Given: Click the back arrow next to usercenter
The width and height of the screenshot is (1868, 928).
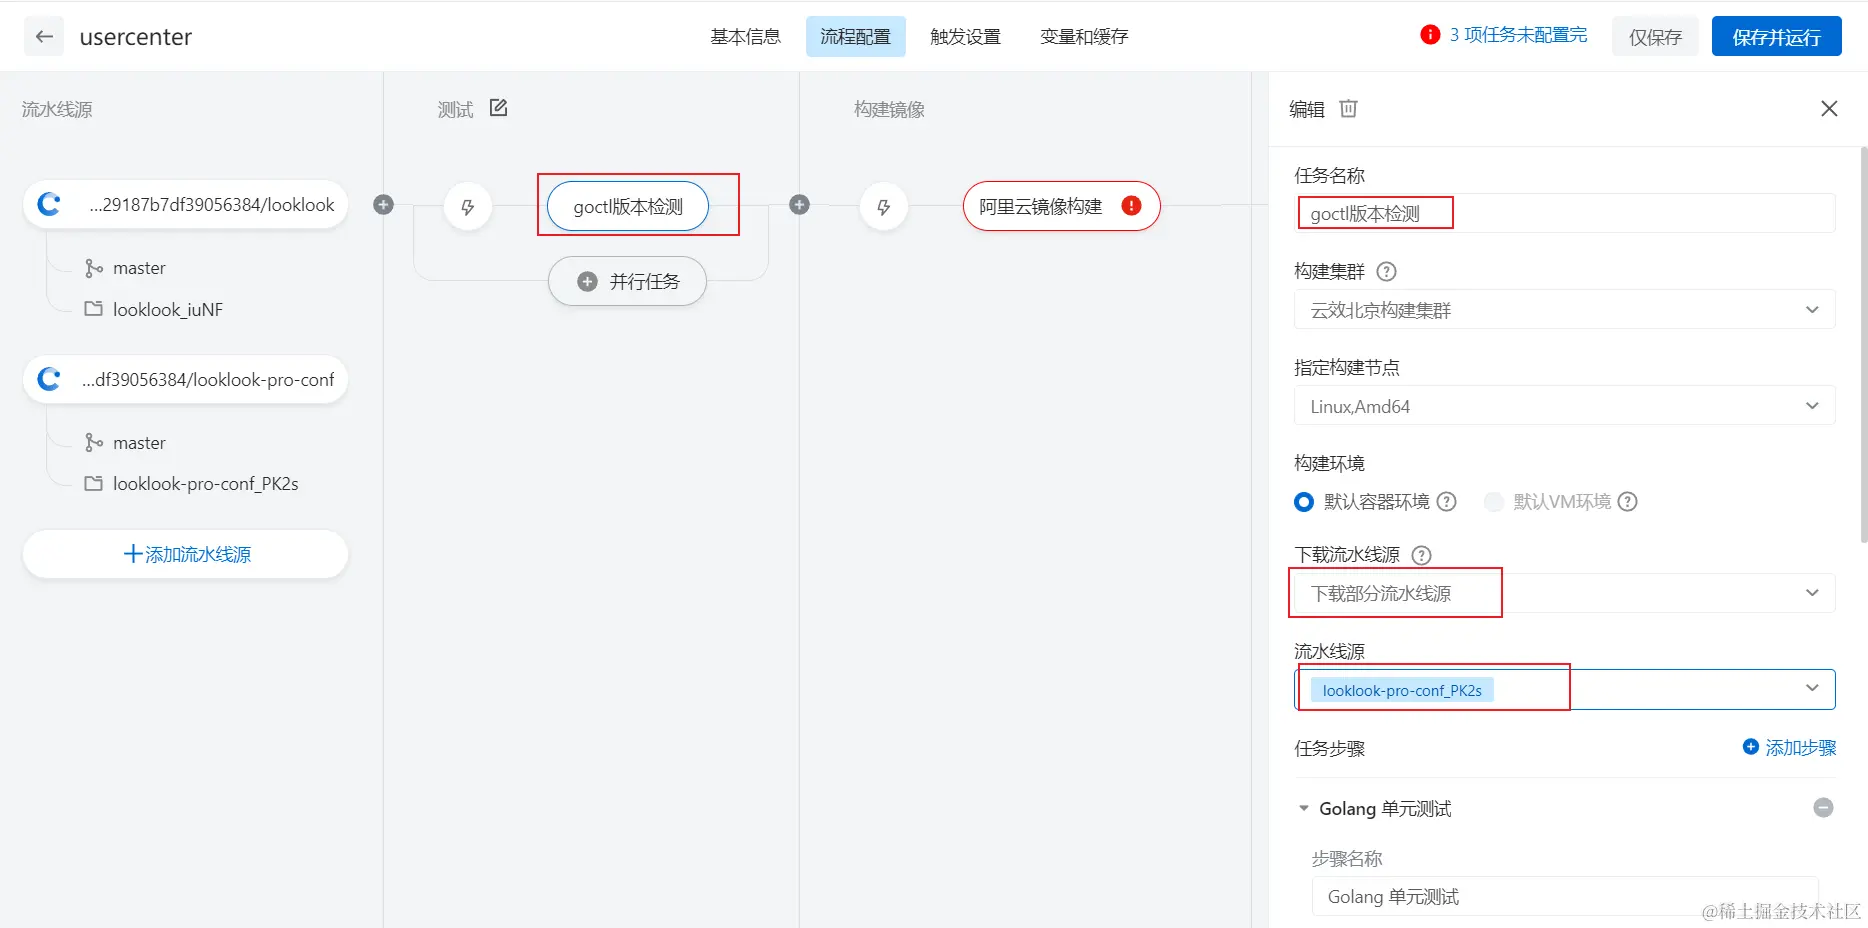Looking at the screenshot, I should pyautogui.click(x=44, y=37).
